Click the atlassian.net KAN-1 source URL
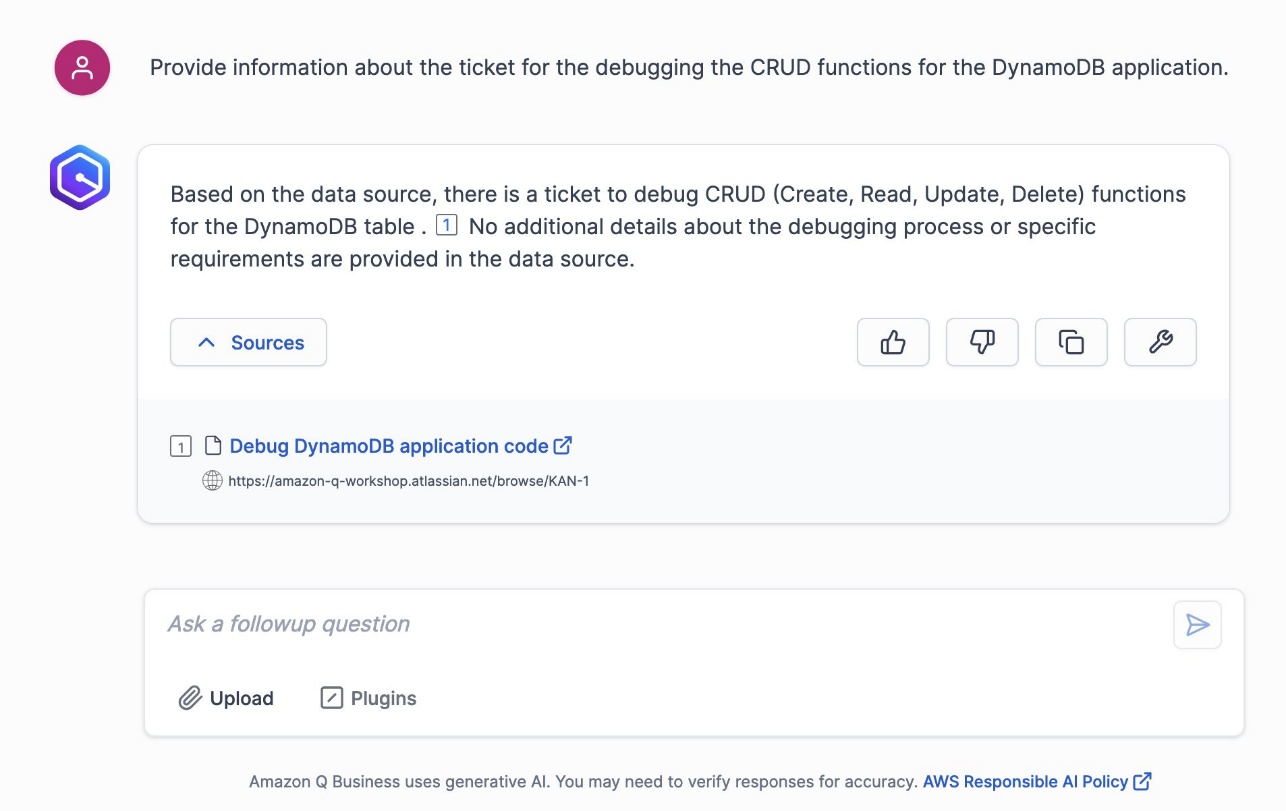 tap(409, 481)
